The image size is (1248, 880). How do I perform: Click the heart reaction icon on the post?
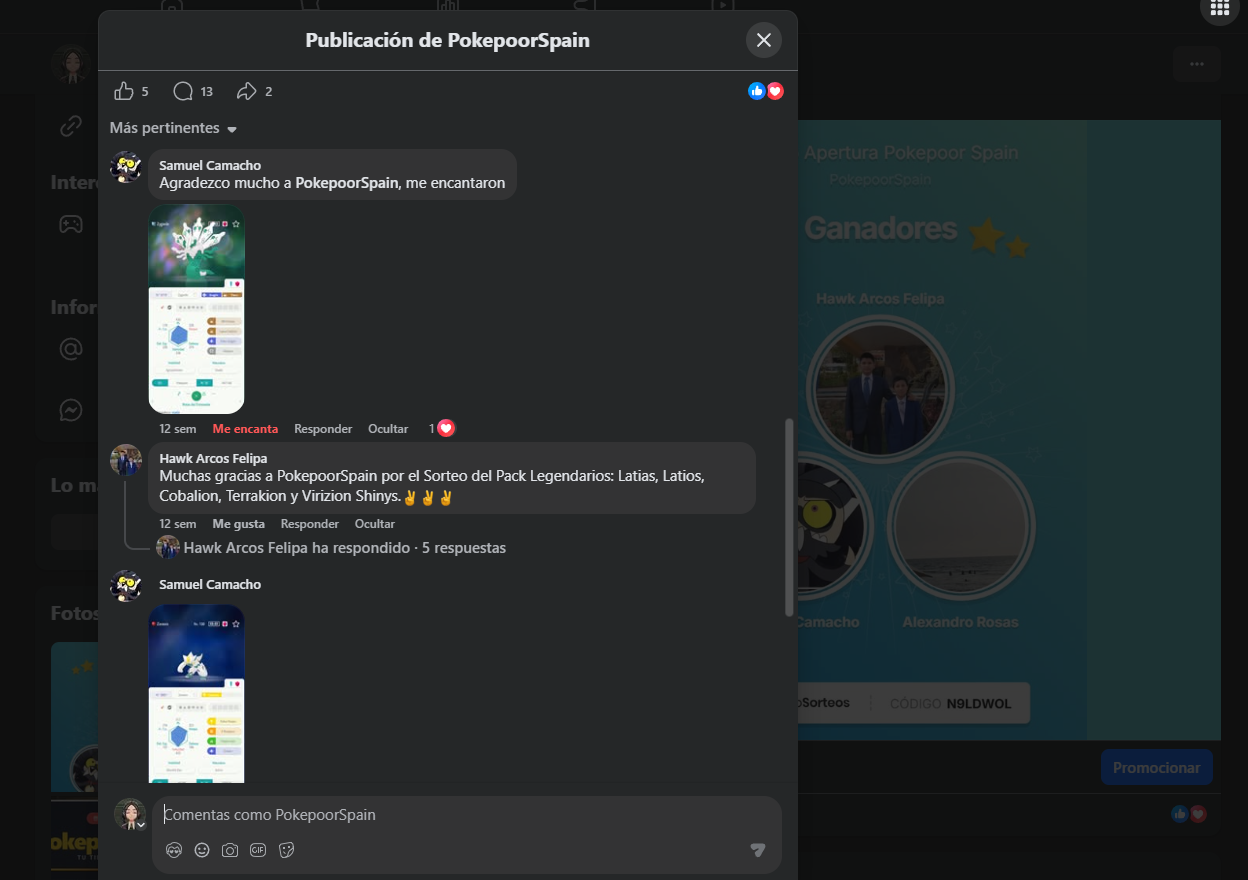click(775, 90)
